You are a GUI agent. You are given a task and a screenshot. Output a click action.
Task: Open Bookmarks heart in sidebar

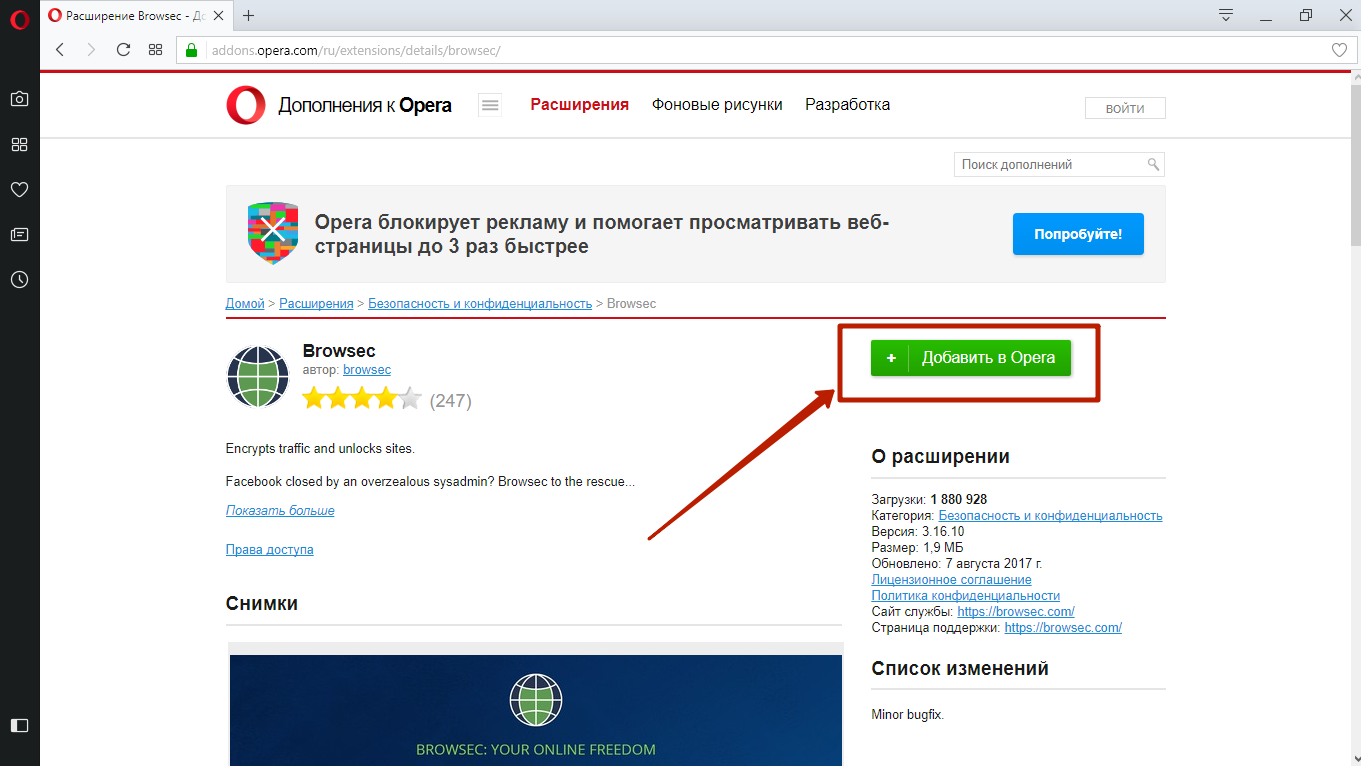[x=19, y=189]
